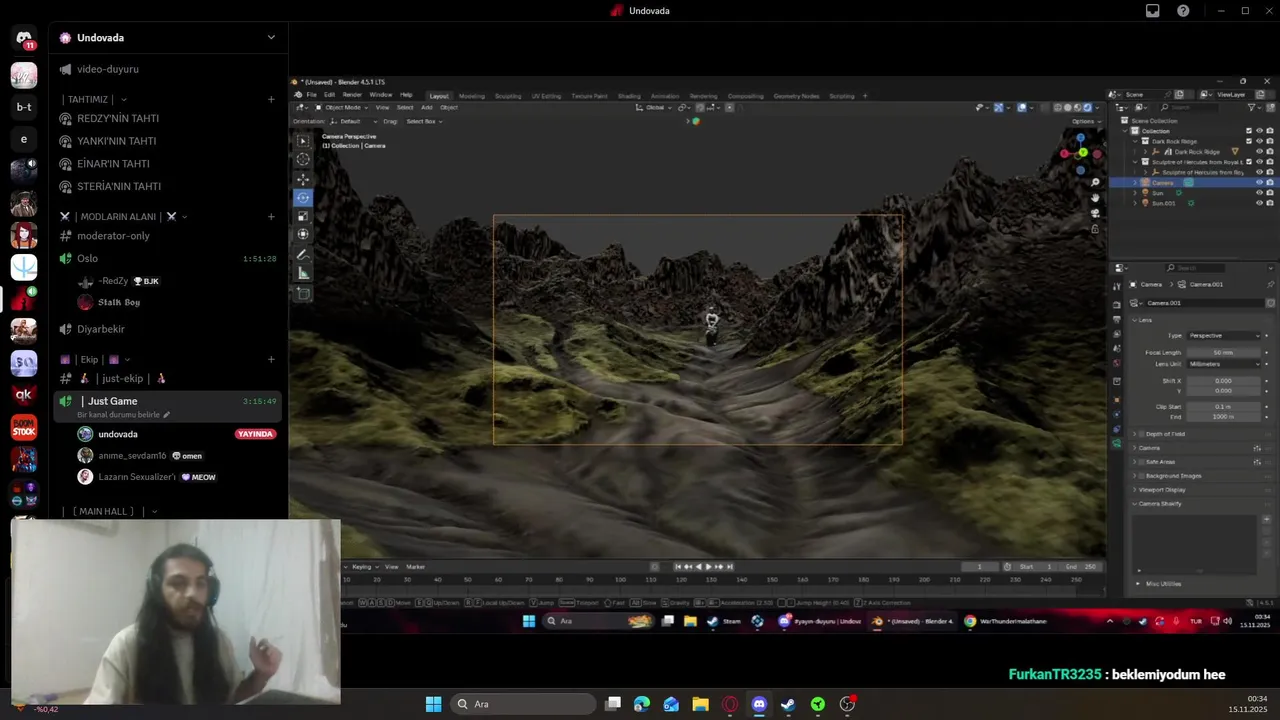Image resolution: width=1280 pixels, height=720 pixels.
Task: Select the Annotate tool in Blender toolbar
Action: click(303, 255)
